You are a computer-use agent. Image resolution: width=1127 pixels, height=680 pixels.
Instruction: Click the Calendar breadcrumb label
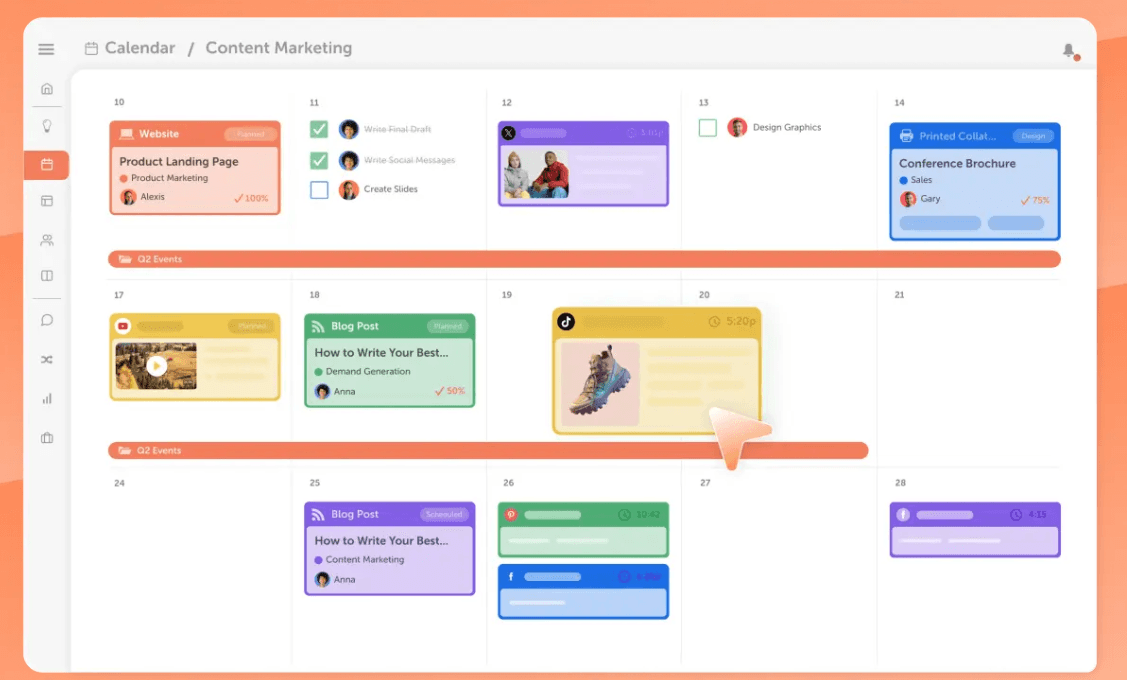140,47
